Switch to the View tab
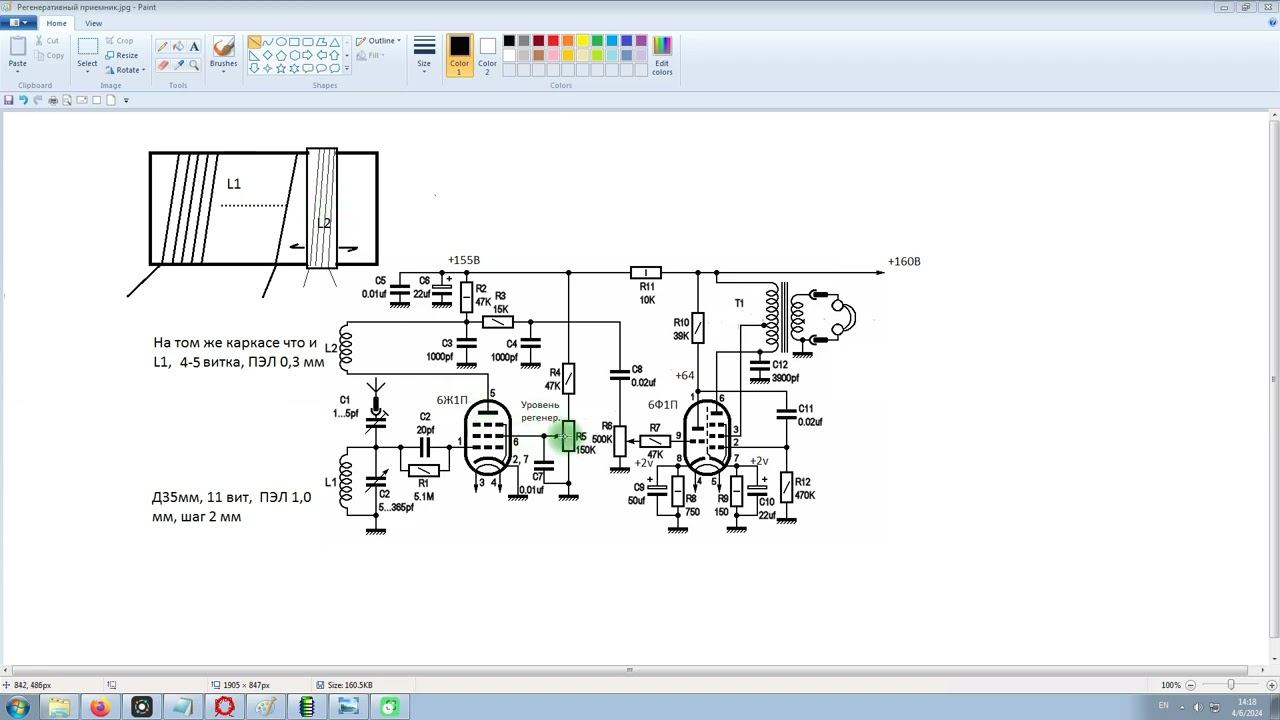Viewport: 1280px width, 720px height. 93,23
